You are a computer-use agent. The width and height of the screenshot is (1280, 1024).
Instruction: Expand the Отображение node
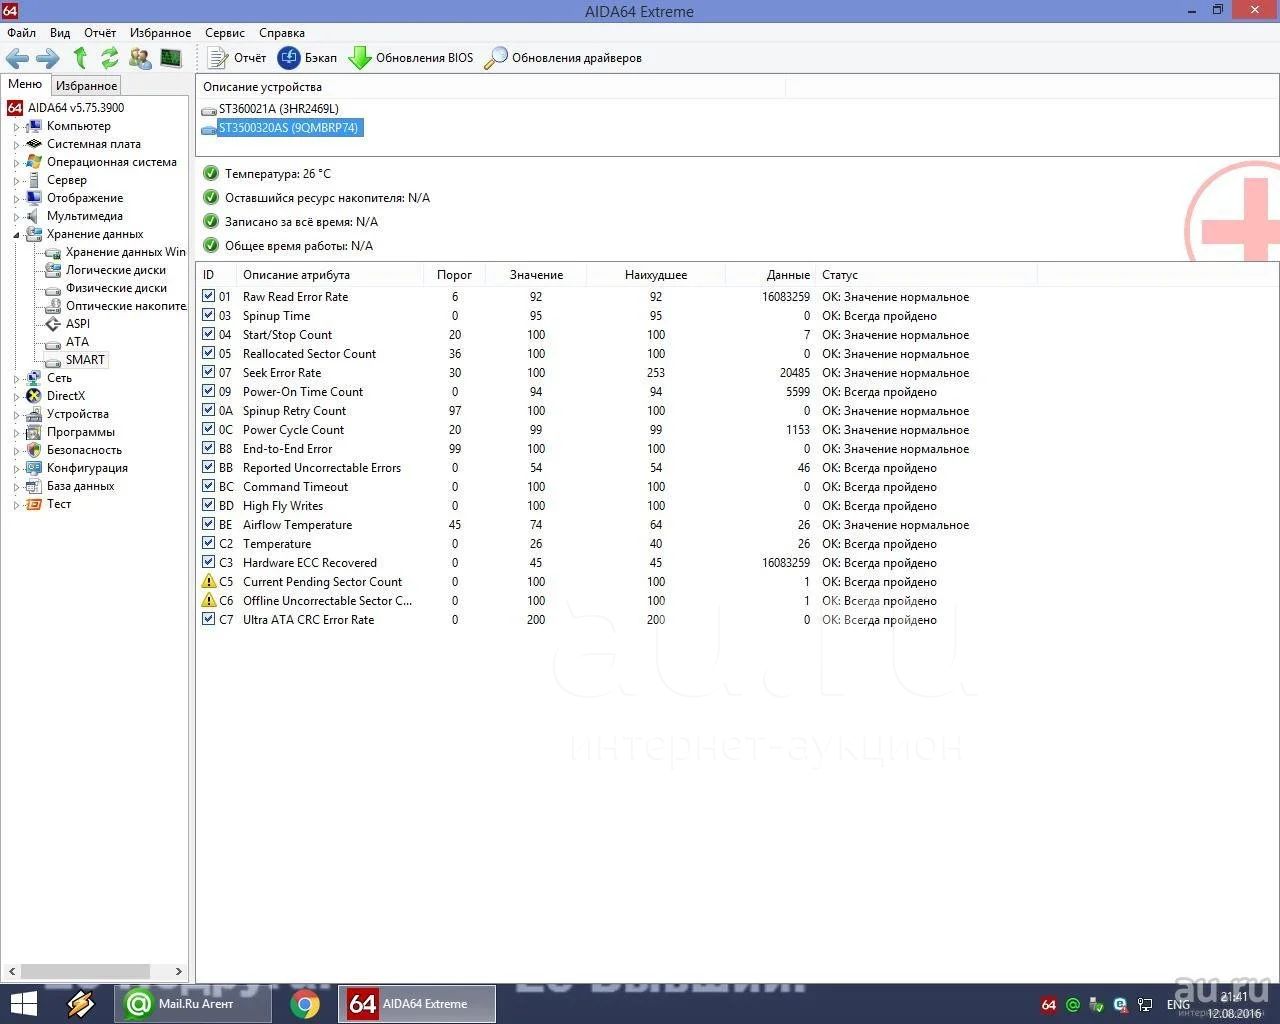(16, 199)
